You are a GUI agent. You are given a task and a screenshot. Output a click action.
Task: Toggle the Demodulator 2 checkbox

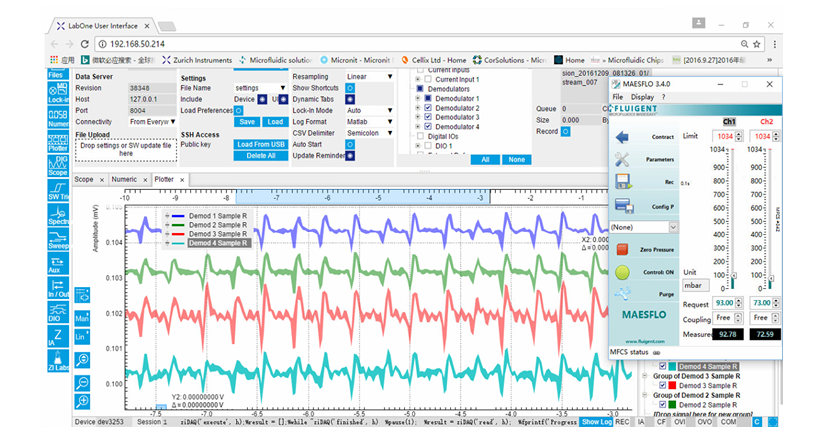pos(429,108)
